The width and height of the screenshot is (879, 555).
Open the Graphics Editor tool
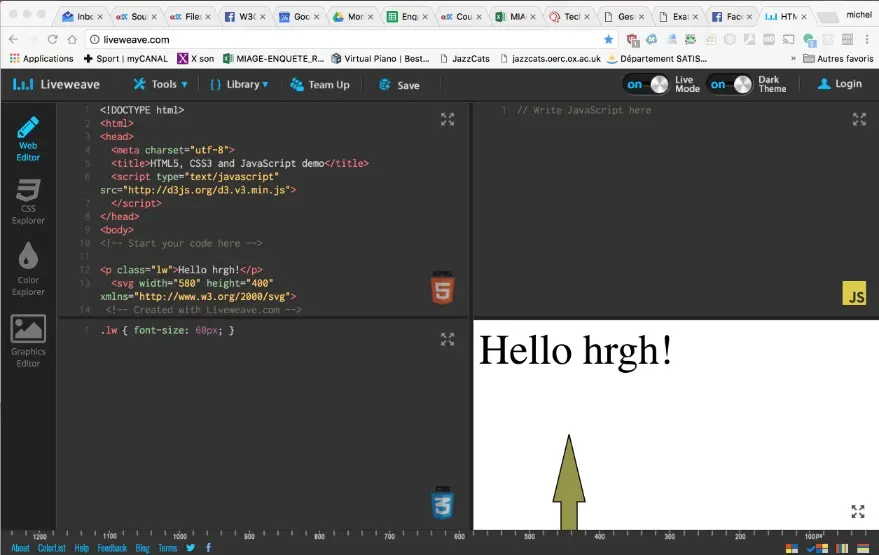pyautogui.click(x=28, y=341)
